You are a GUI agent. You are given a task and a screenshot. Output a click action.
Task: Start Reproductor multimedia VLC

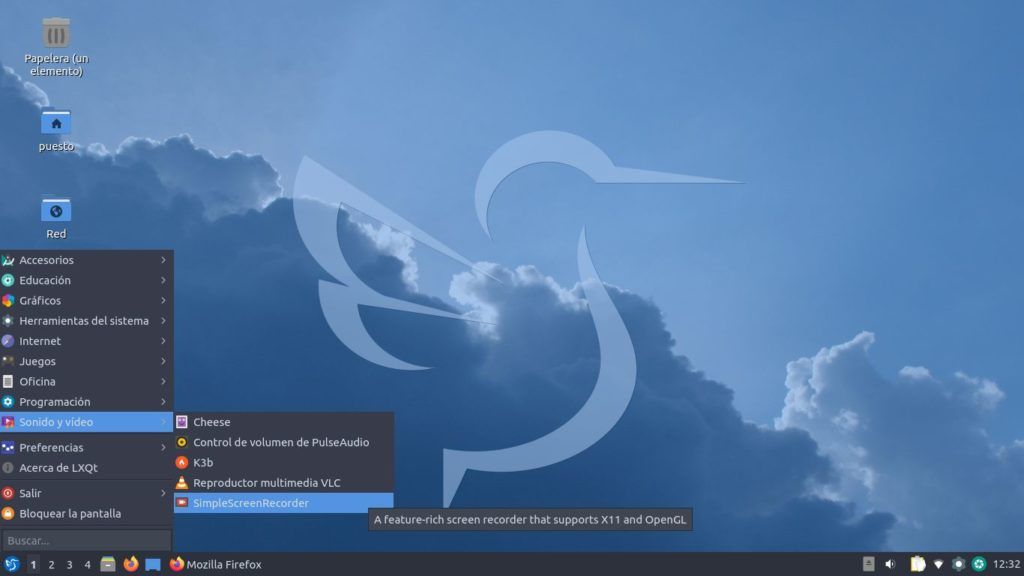(x=266, y=483)
